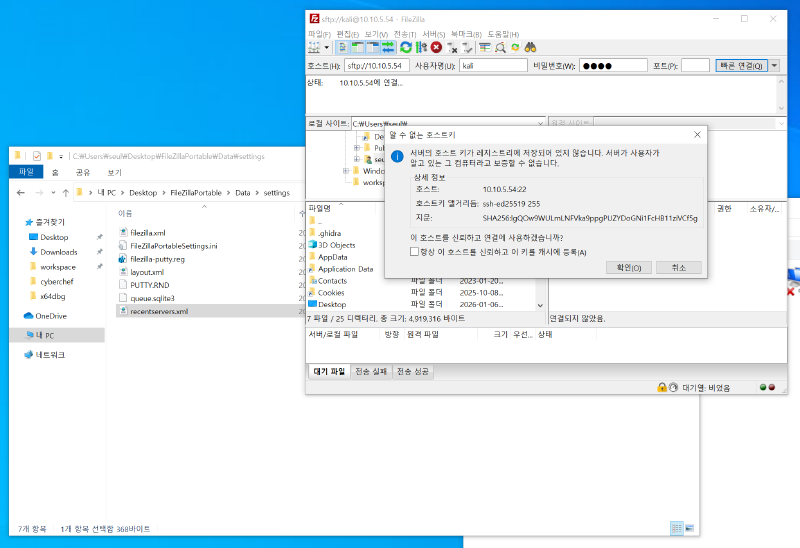Expand the Windows folder tree node
Viewport: 800px width, 548px height.
click(x=345, y=171)
